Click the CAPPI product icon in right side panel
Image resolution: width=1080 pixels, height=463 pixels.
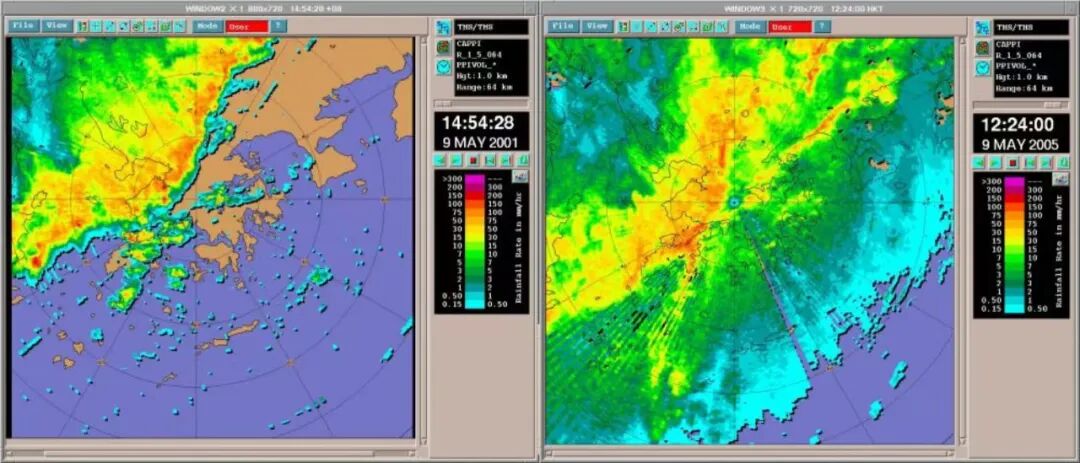(982, 48)
